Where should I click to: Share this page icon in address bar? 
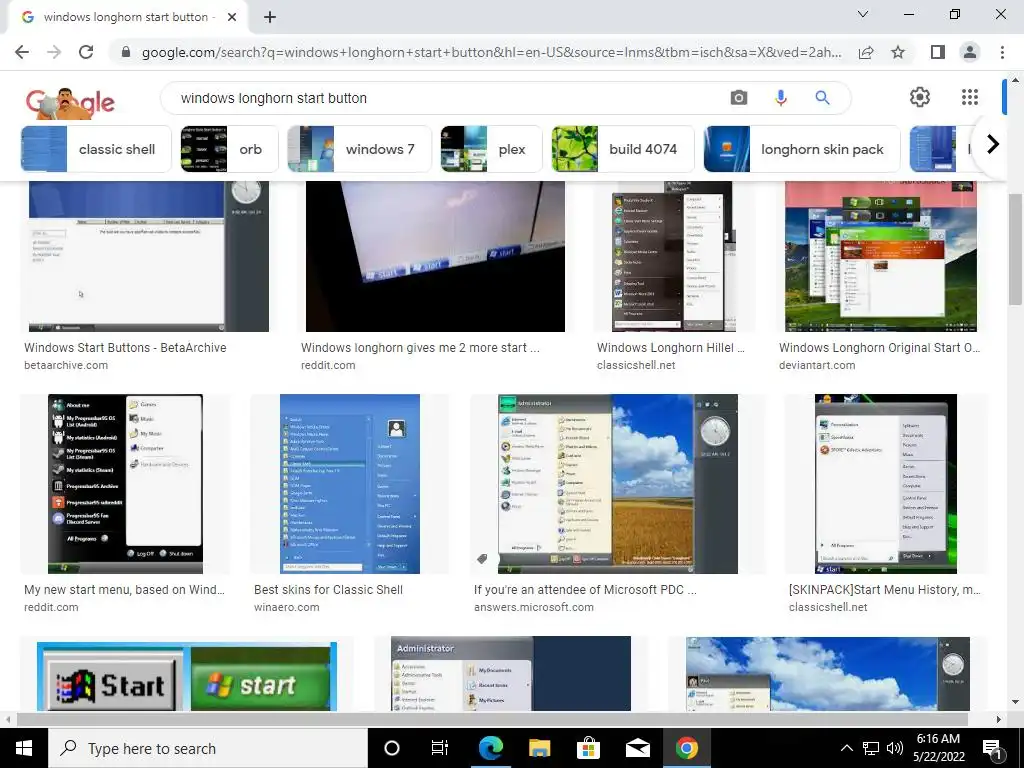[x=866, y=52]
